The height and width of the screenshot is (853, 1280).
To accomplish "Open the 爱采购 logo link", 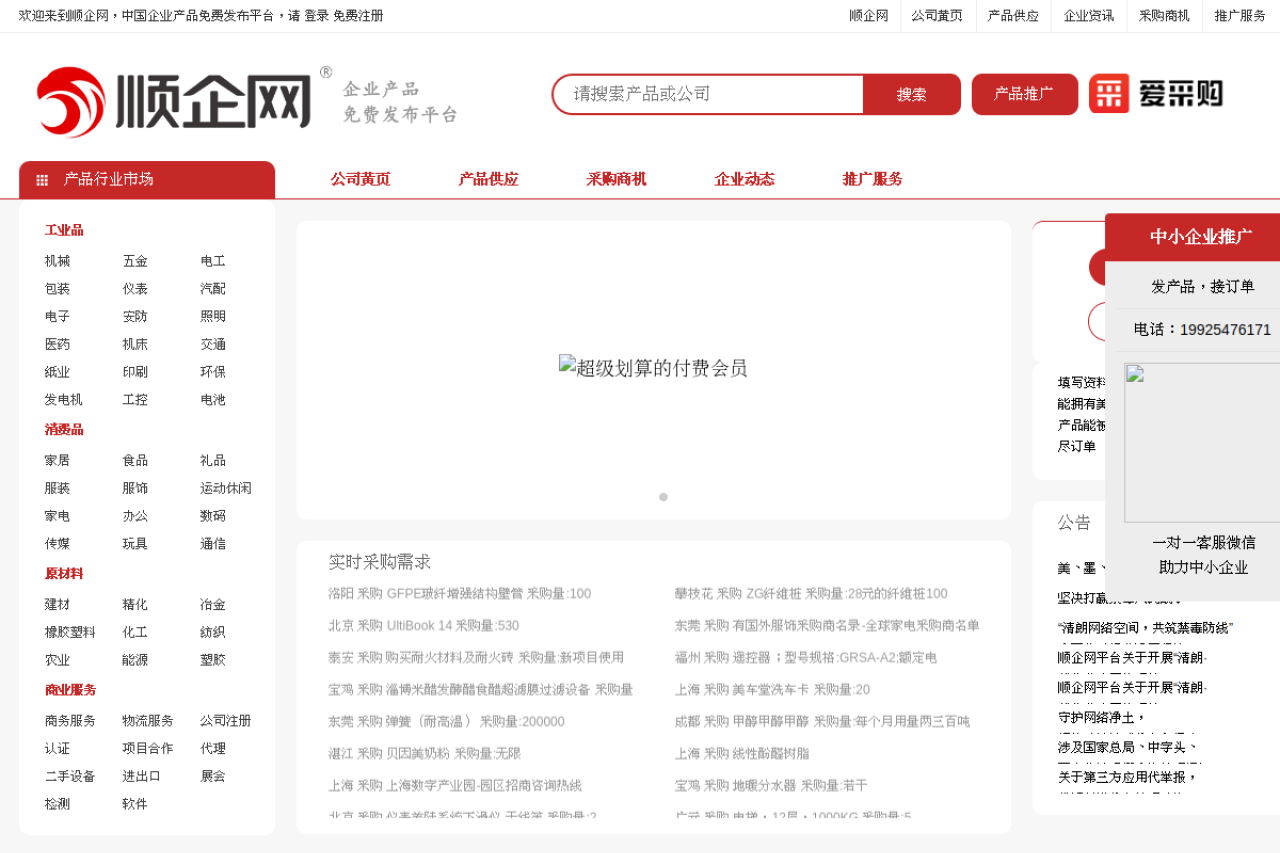I will 1156,94.
